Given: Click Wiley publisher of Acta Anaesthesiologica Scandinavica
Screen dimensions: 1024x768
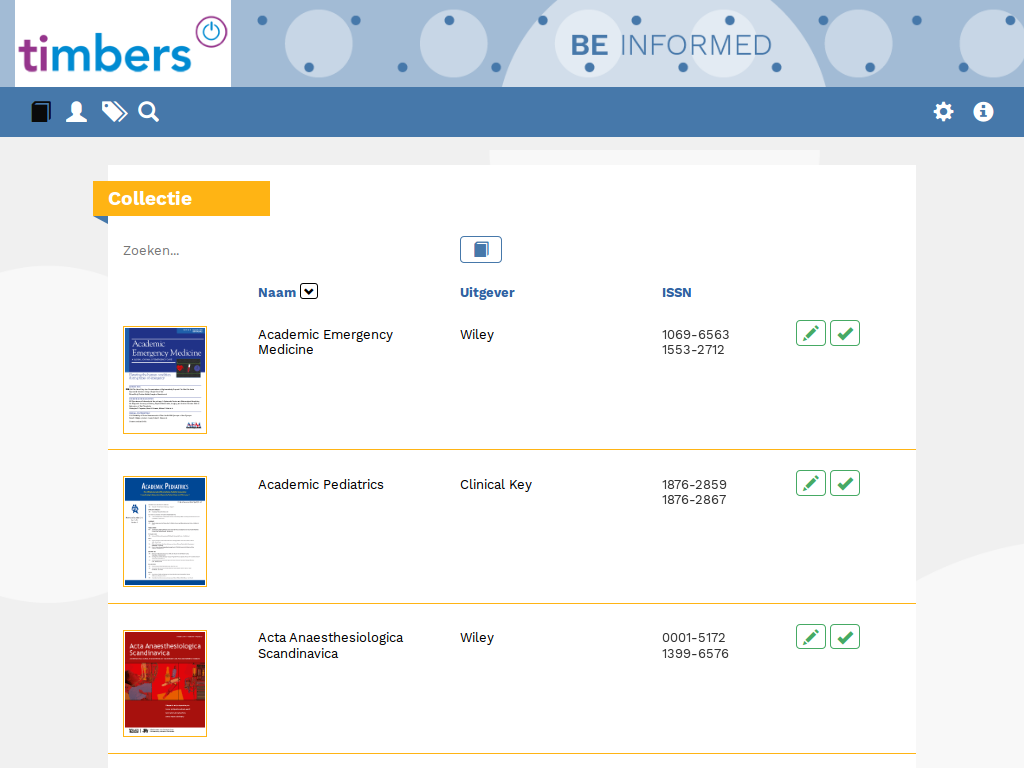Looking at the screenshot, I should click(x=477, y=638).
